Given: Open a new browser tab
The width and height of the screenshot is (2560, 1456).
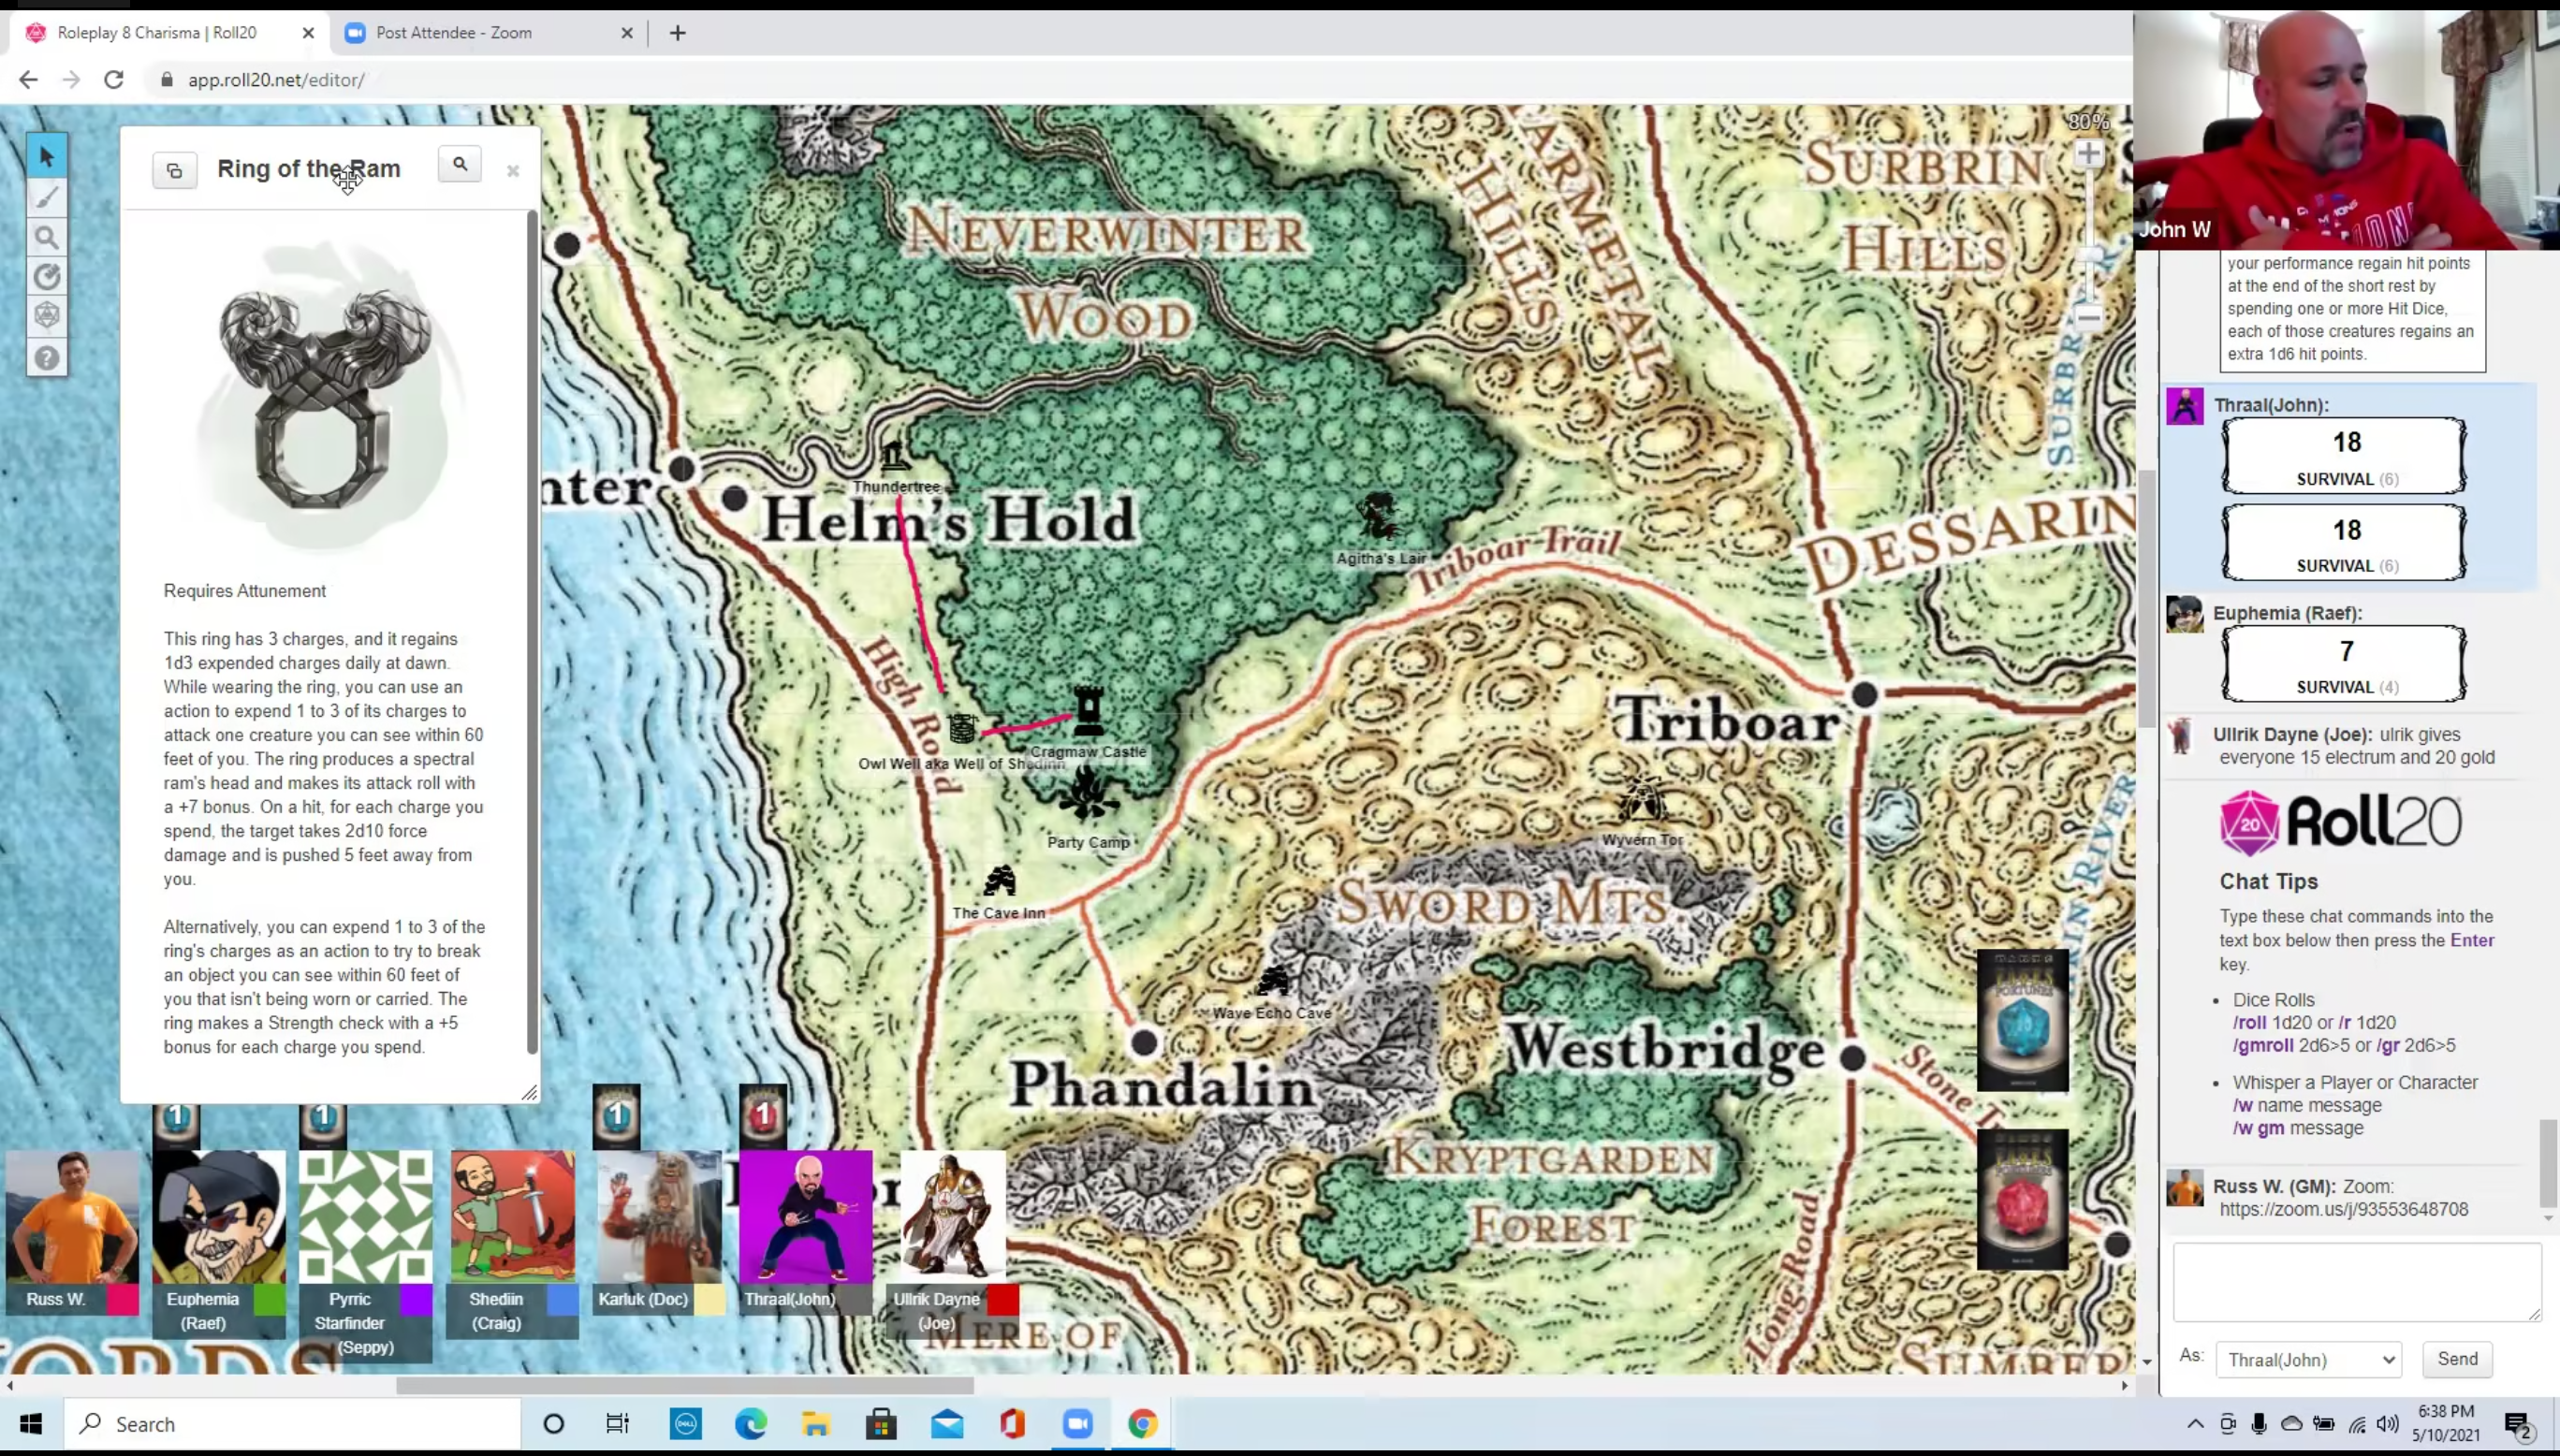Looking at the screenshot, I should coord(678,33).
